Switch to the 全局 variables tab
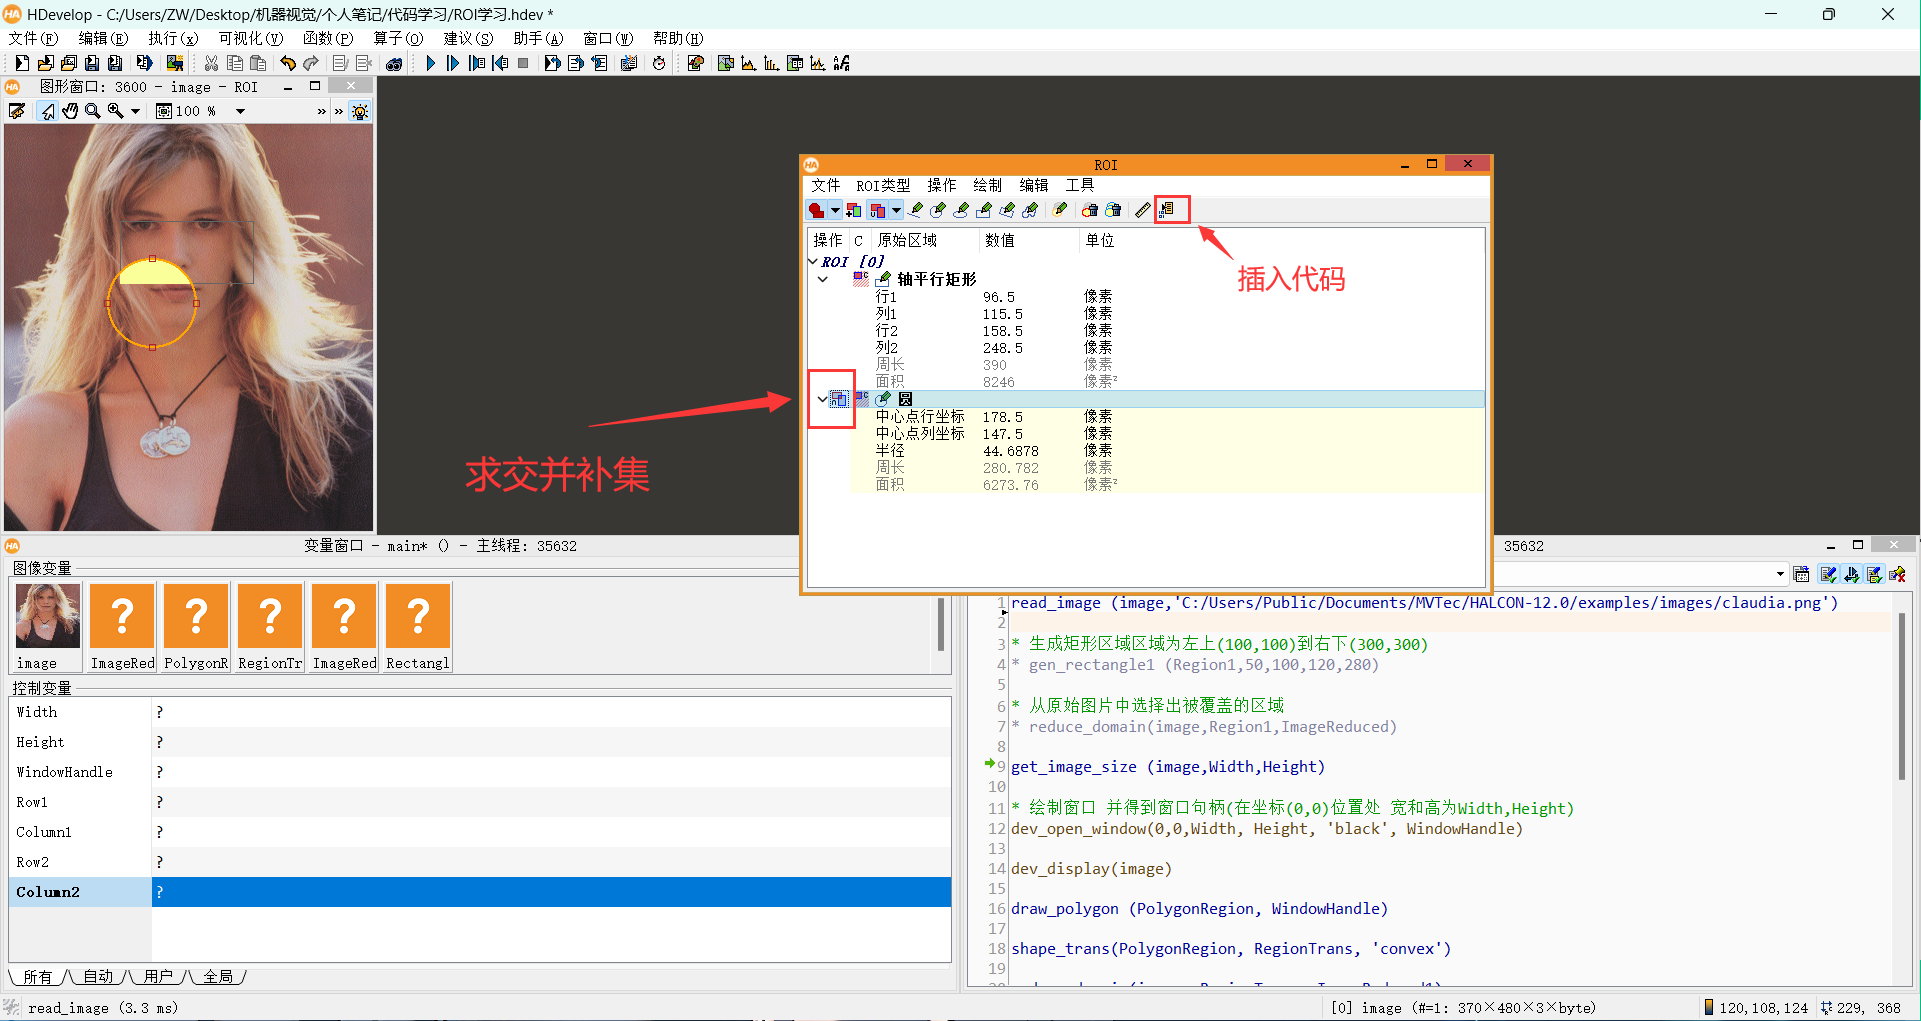Viewport: 1921px width, 1021px height. pyautogui.click(x=218, y=977)
